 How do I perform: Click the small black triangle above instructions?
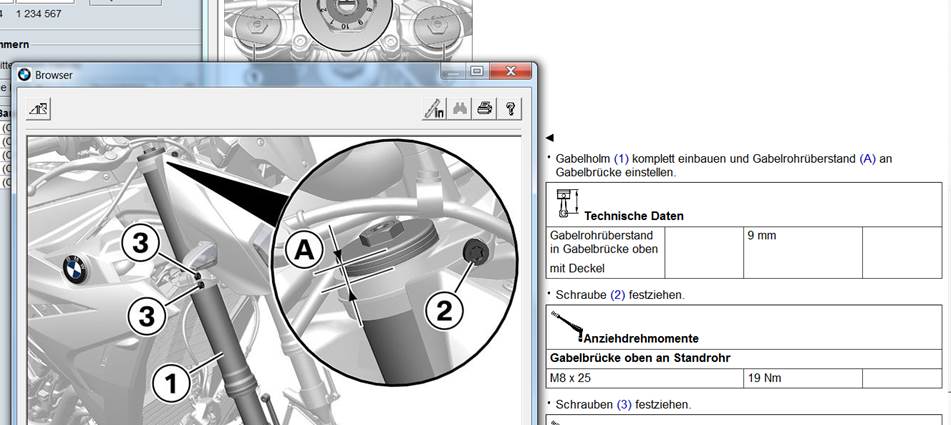[x=549, y=138]
